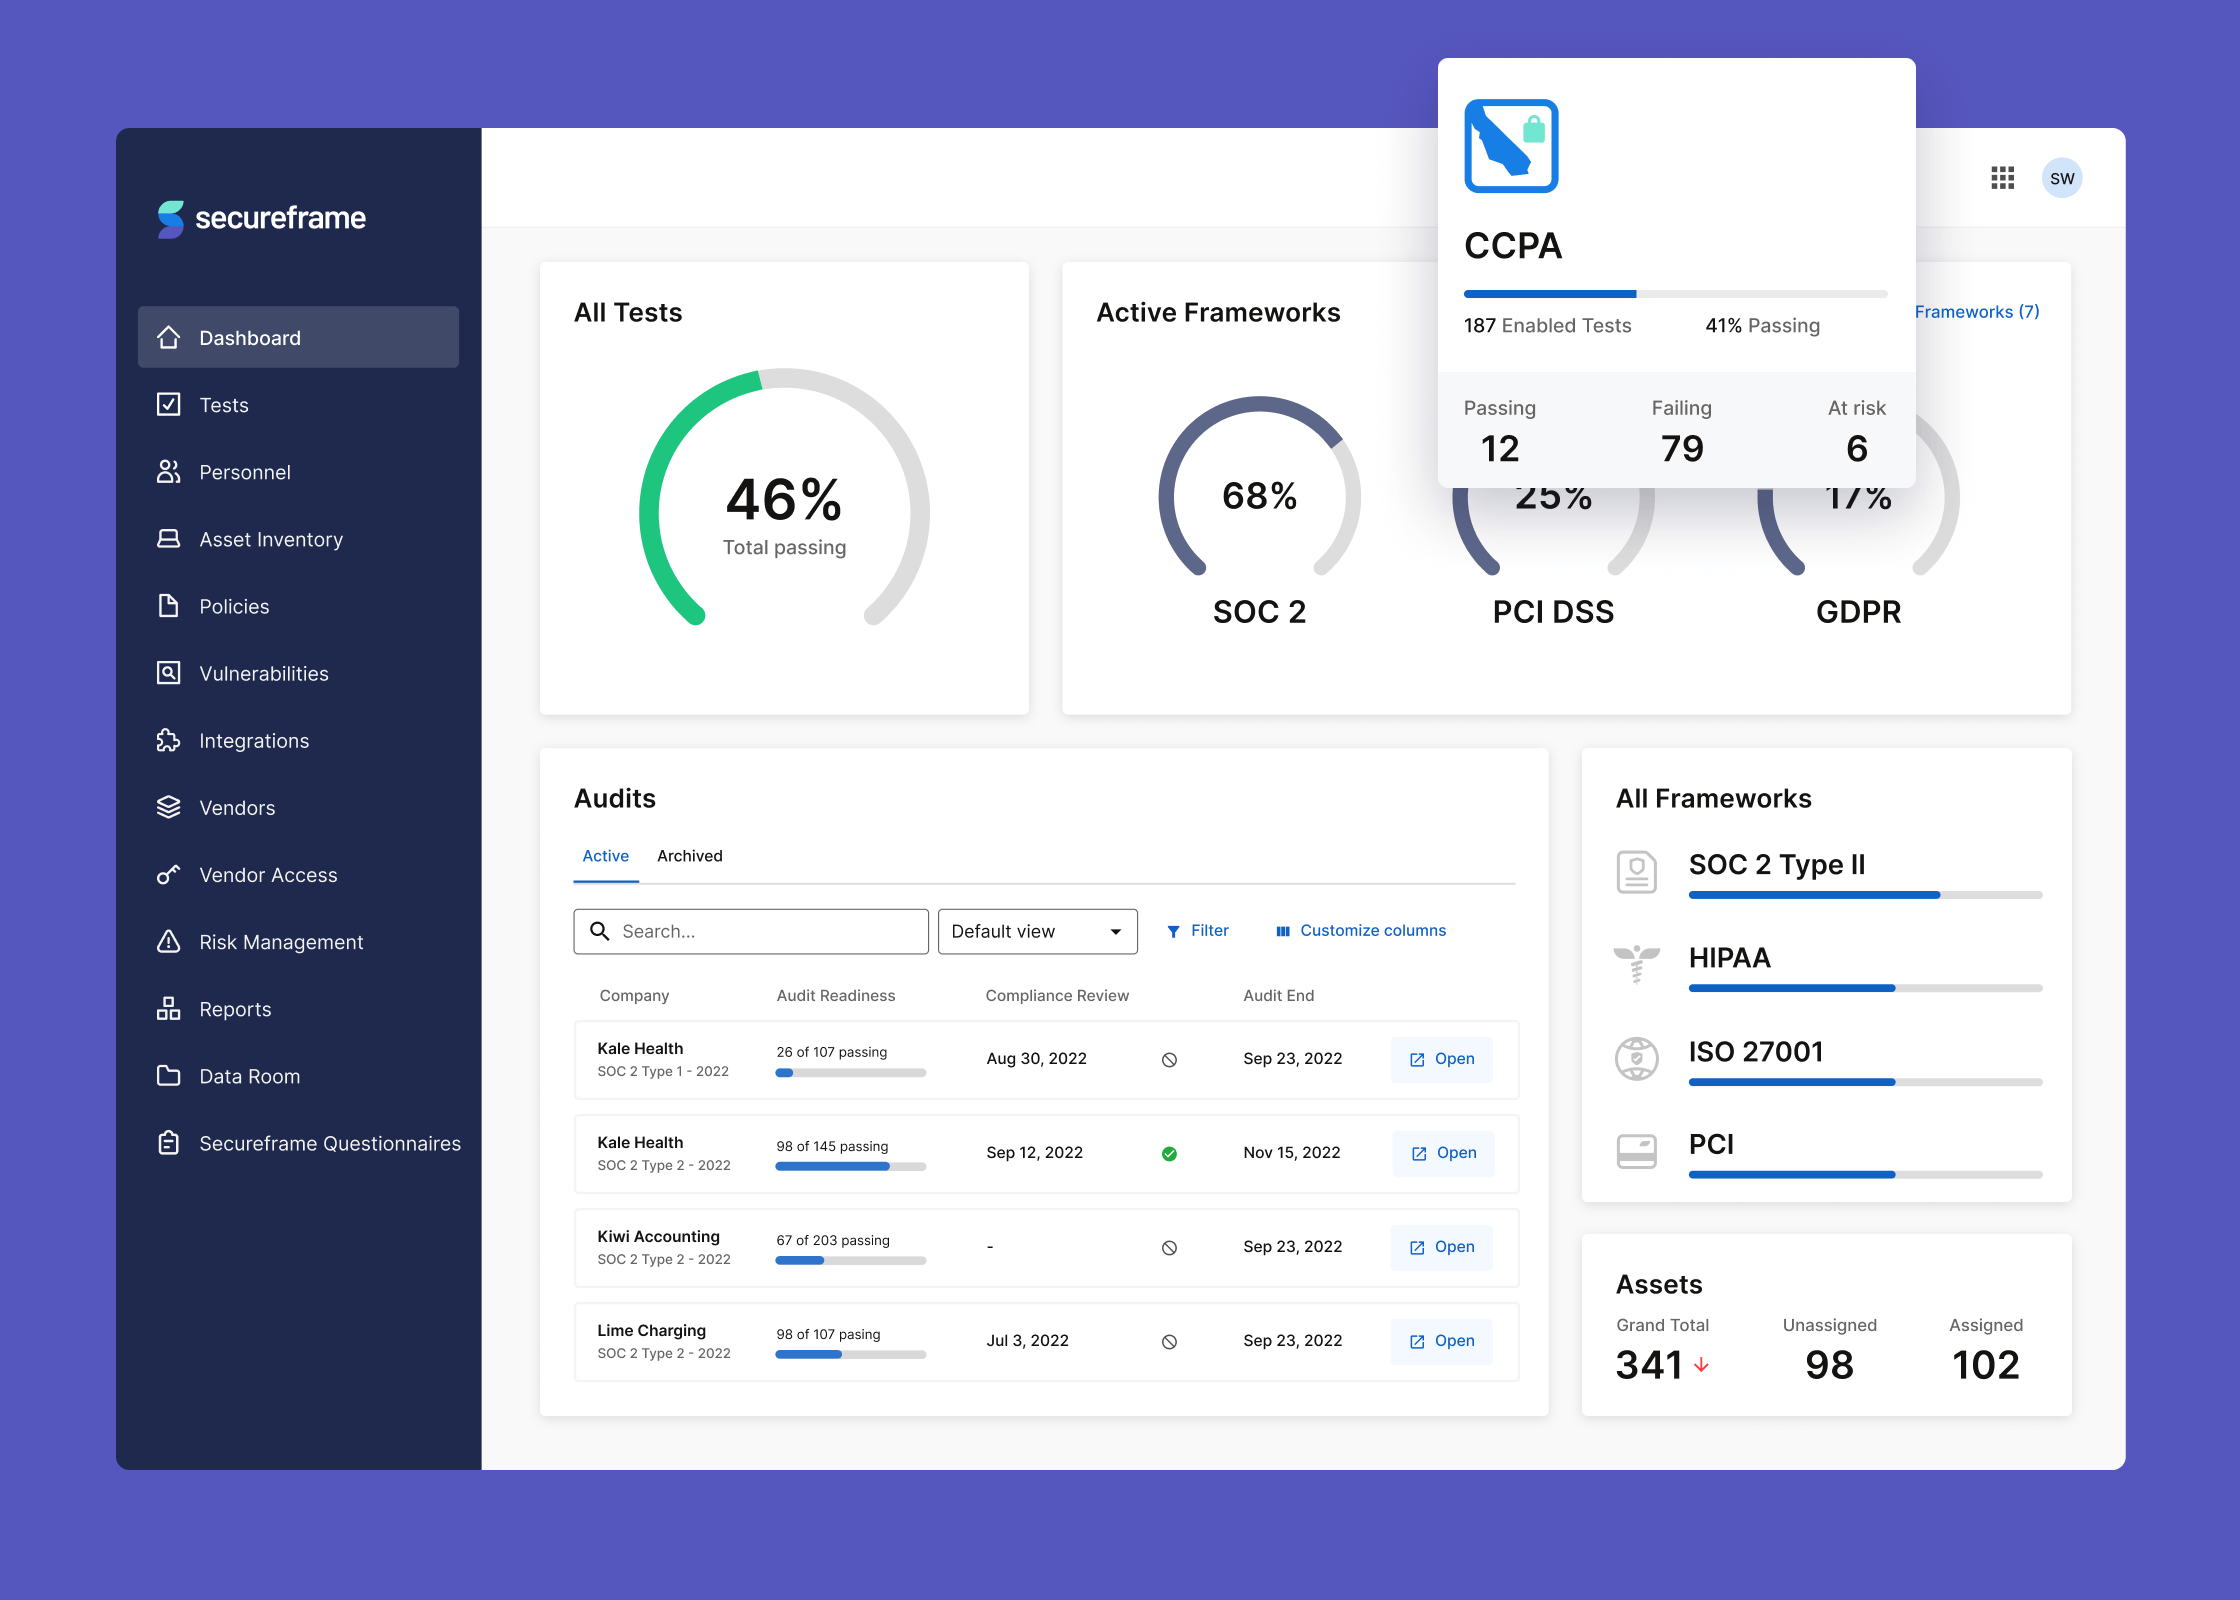Screen dimensions: 2240x1600
Task: Click the Vendor Access key icon
Action: [168, 874]
